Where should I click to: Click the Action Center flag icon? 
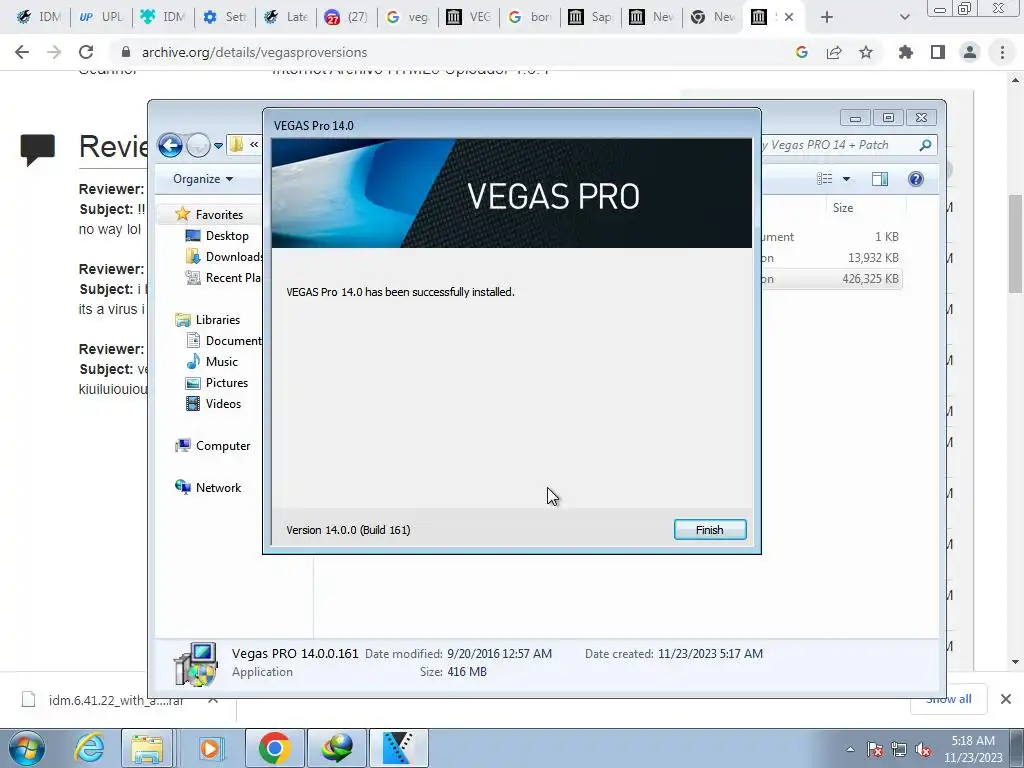(x=874, y=750)
